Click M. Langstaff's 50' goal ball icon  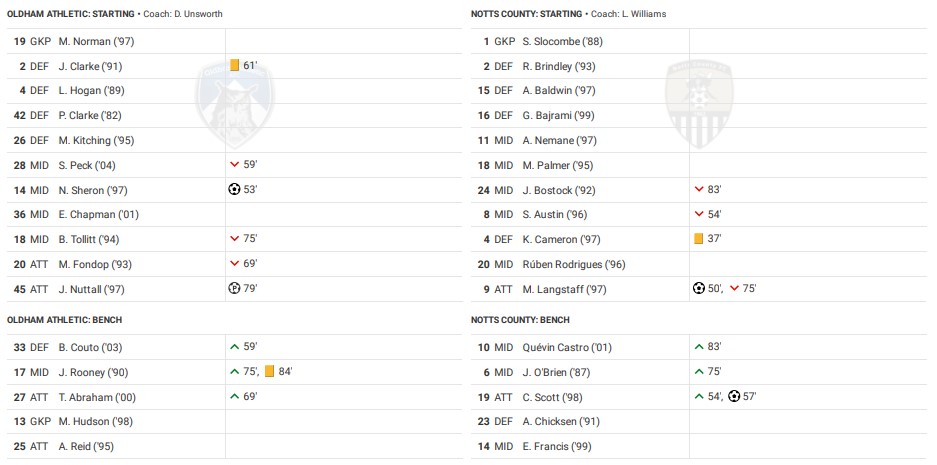pos(699,289)
